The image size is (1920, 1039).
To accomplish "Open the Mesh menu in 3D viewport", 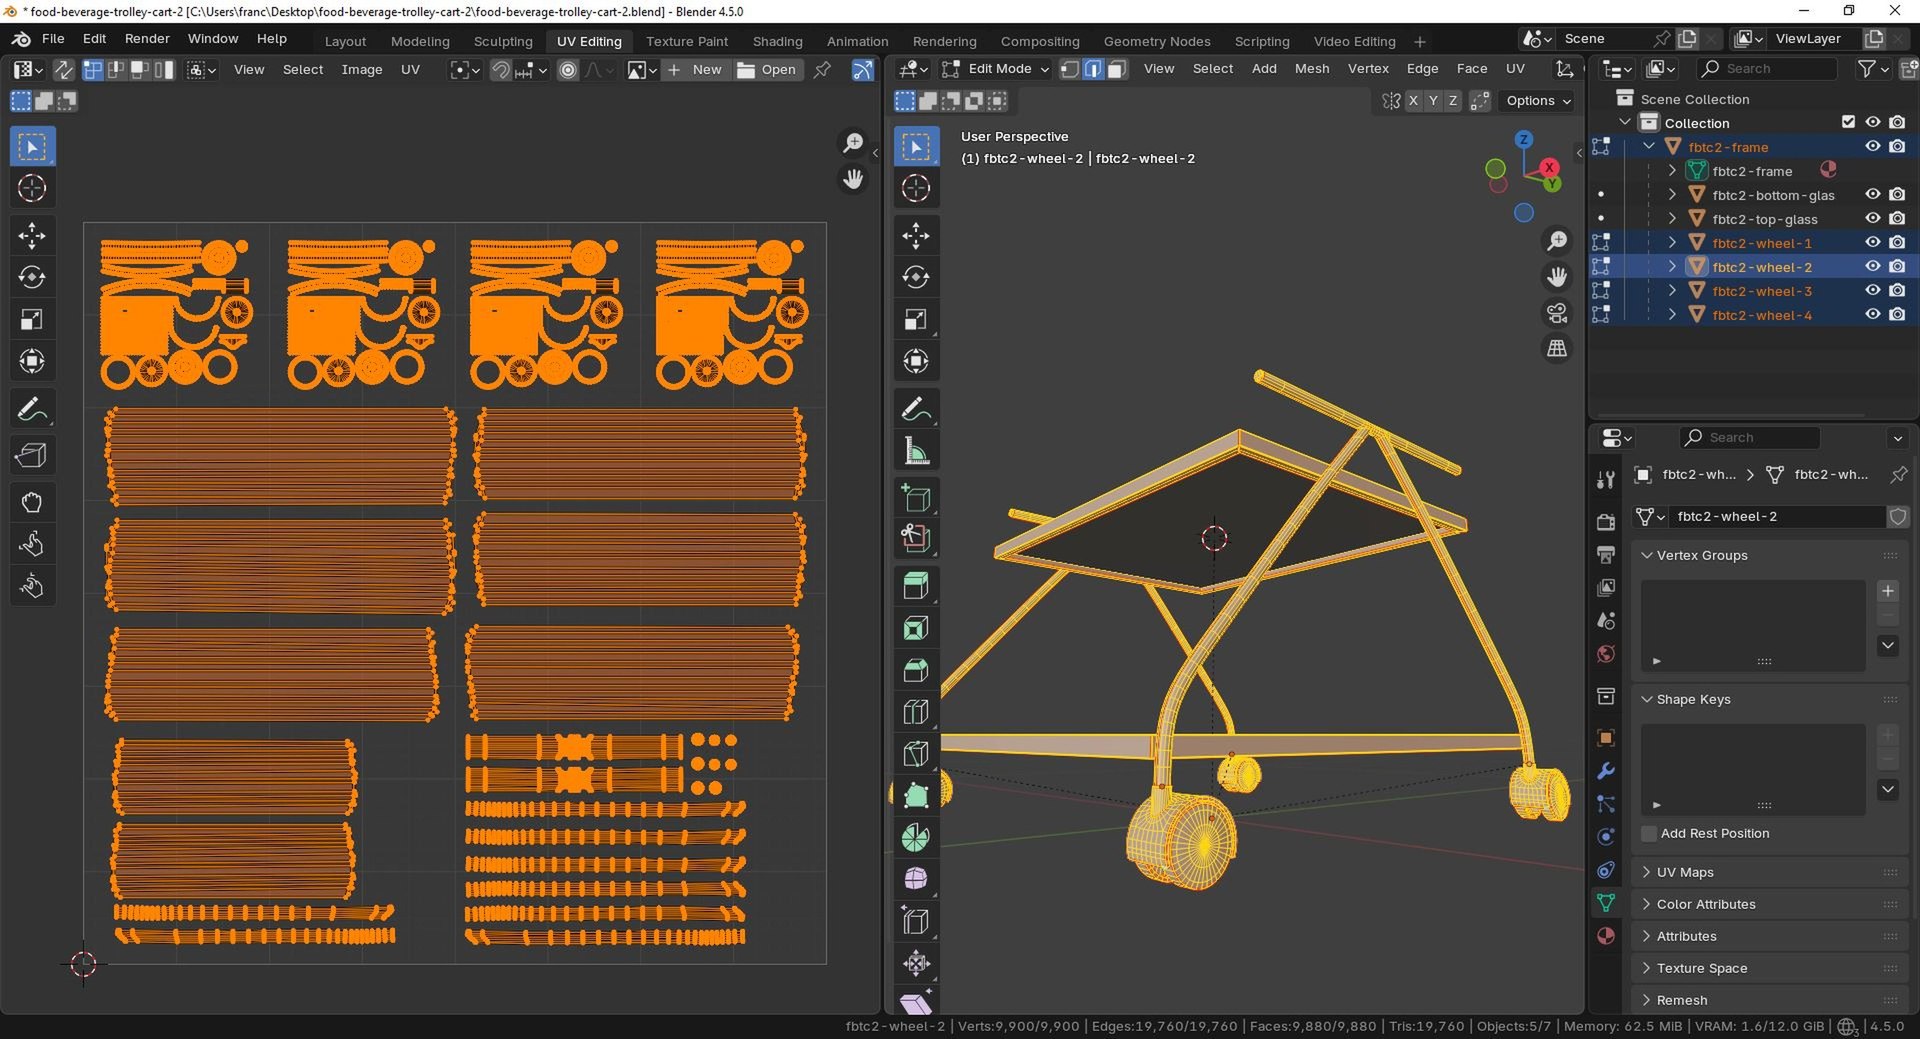I will pos(1312,69).
